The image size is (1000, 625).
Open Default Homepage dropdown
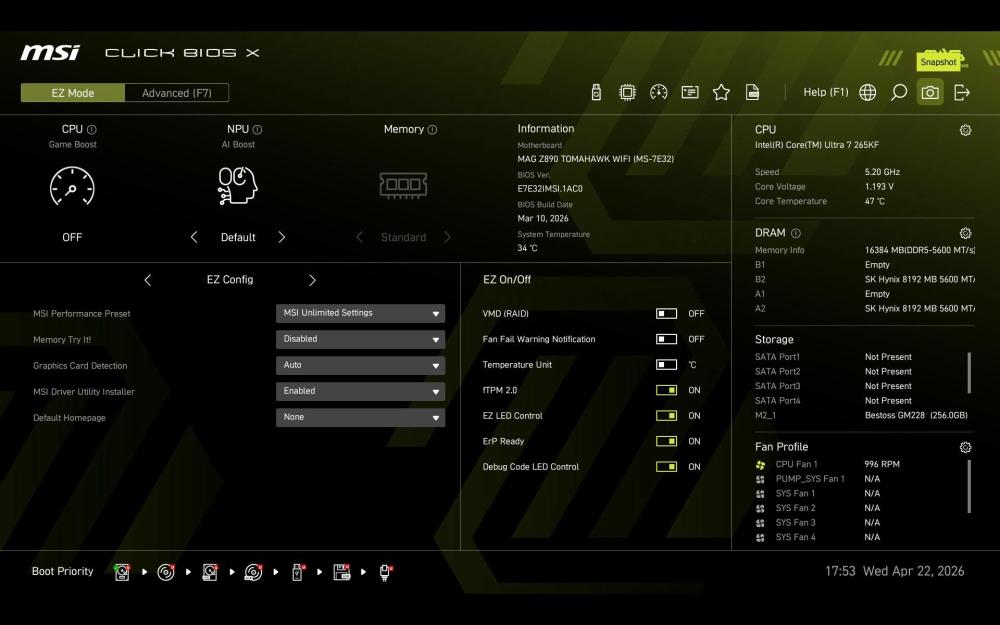click(360, 418)
